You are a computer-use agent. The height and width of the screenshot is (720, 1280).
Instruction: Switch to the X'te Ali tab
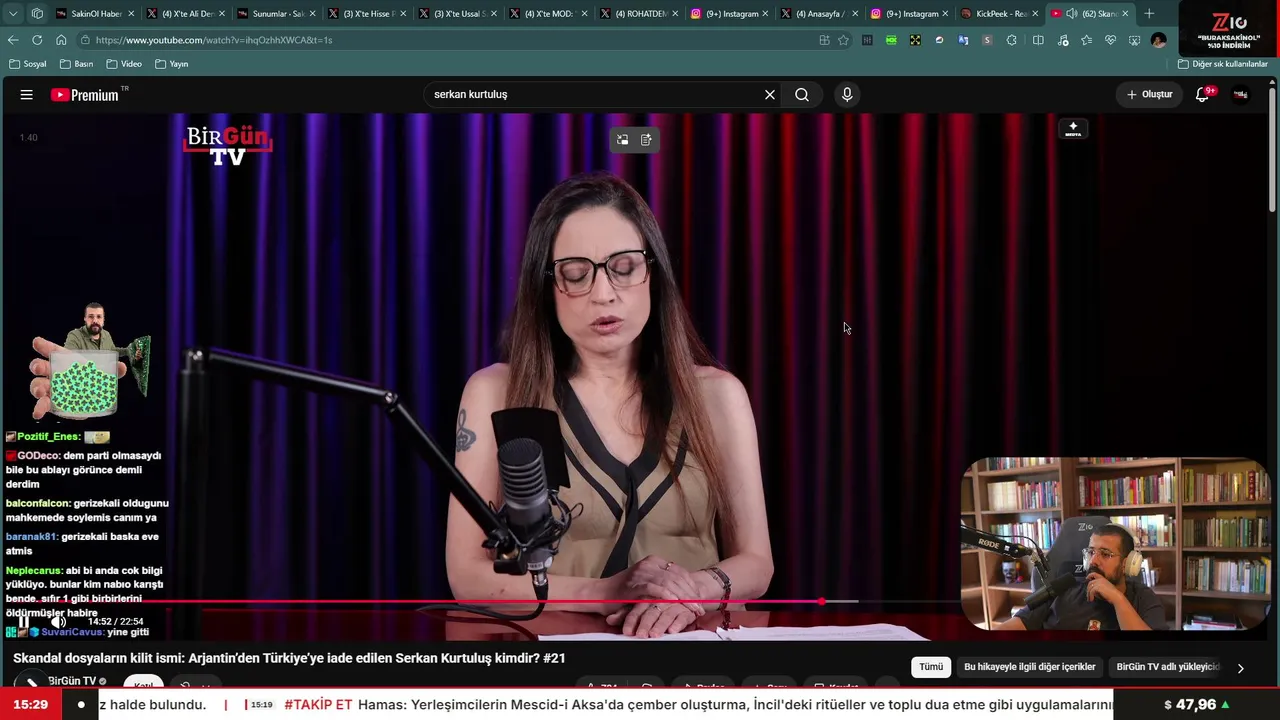coord(184,14)
